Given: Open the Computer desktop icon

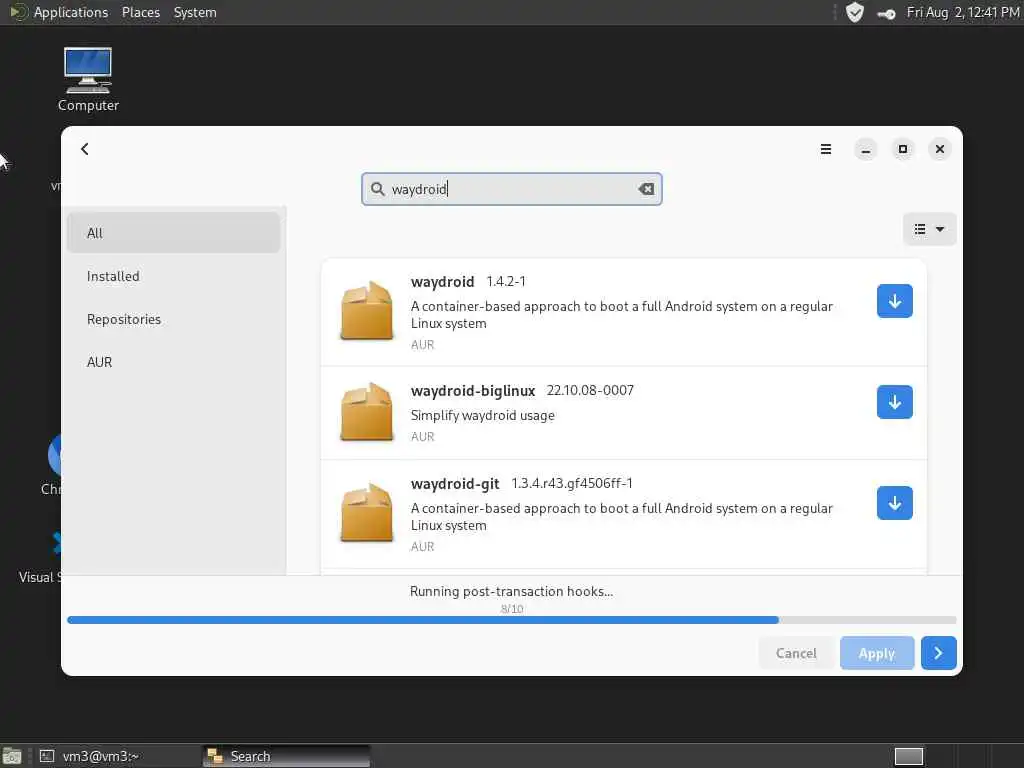Looking at the screenshot, I should coord(88,80).
